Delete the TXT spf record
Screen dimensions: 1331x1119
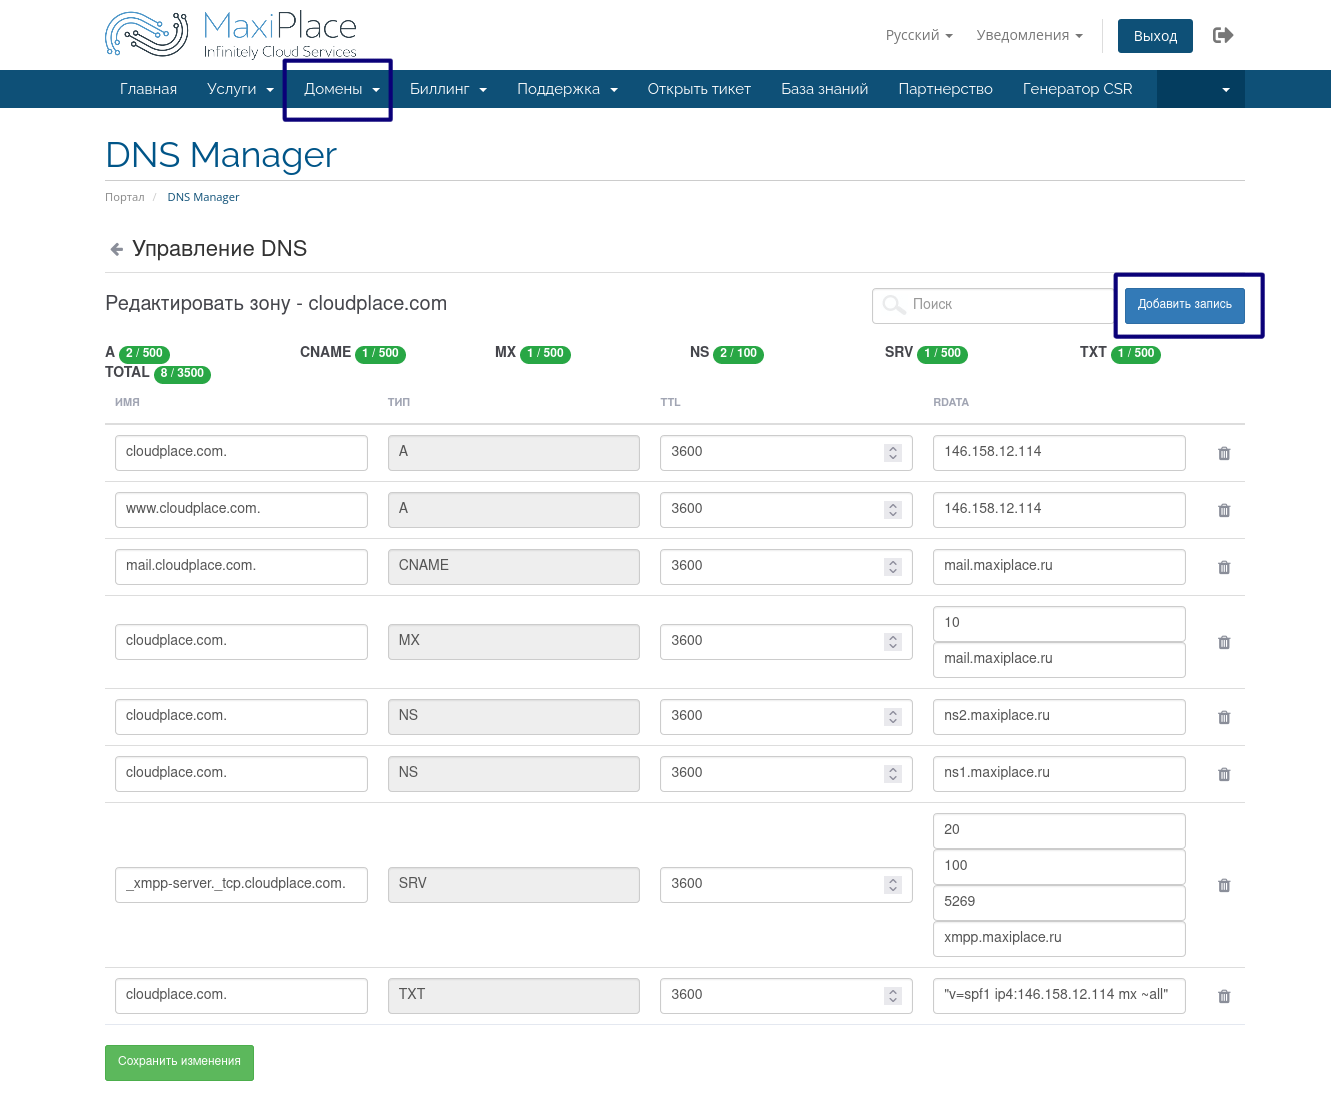(x=1224, y=996)
